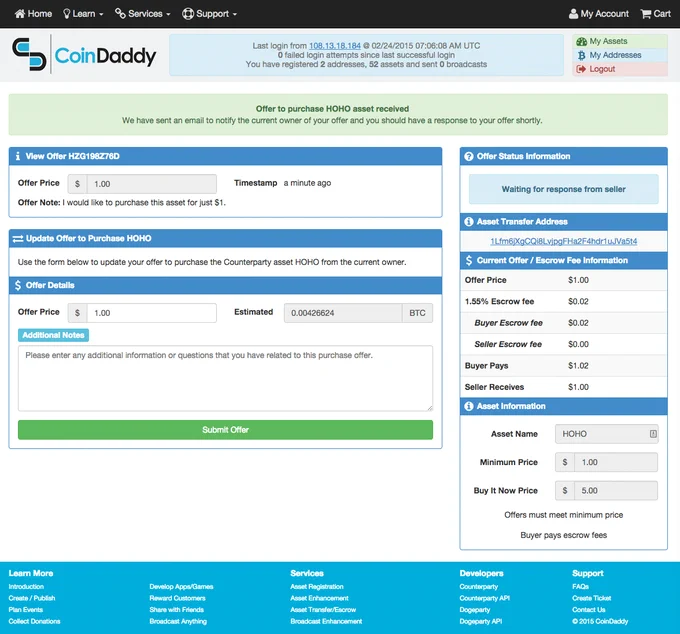Viewport: 680px width, 634px height.
Task: Open footer Introduction link
Action: tap(26, 587)
